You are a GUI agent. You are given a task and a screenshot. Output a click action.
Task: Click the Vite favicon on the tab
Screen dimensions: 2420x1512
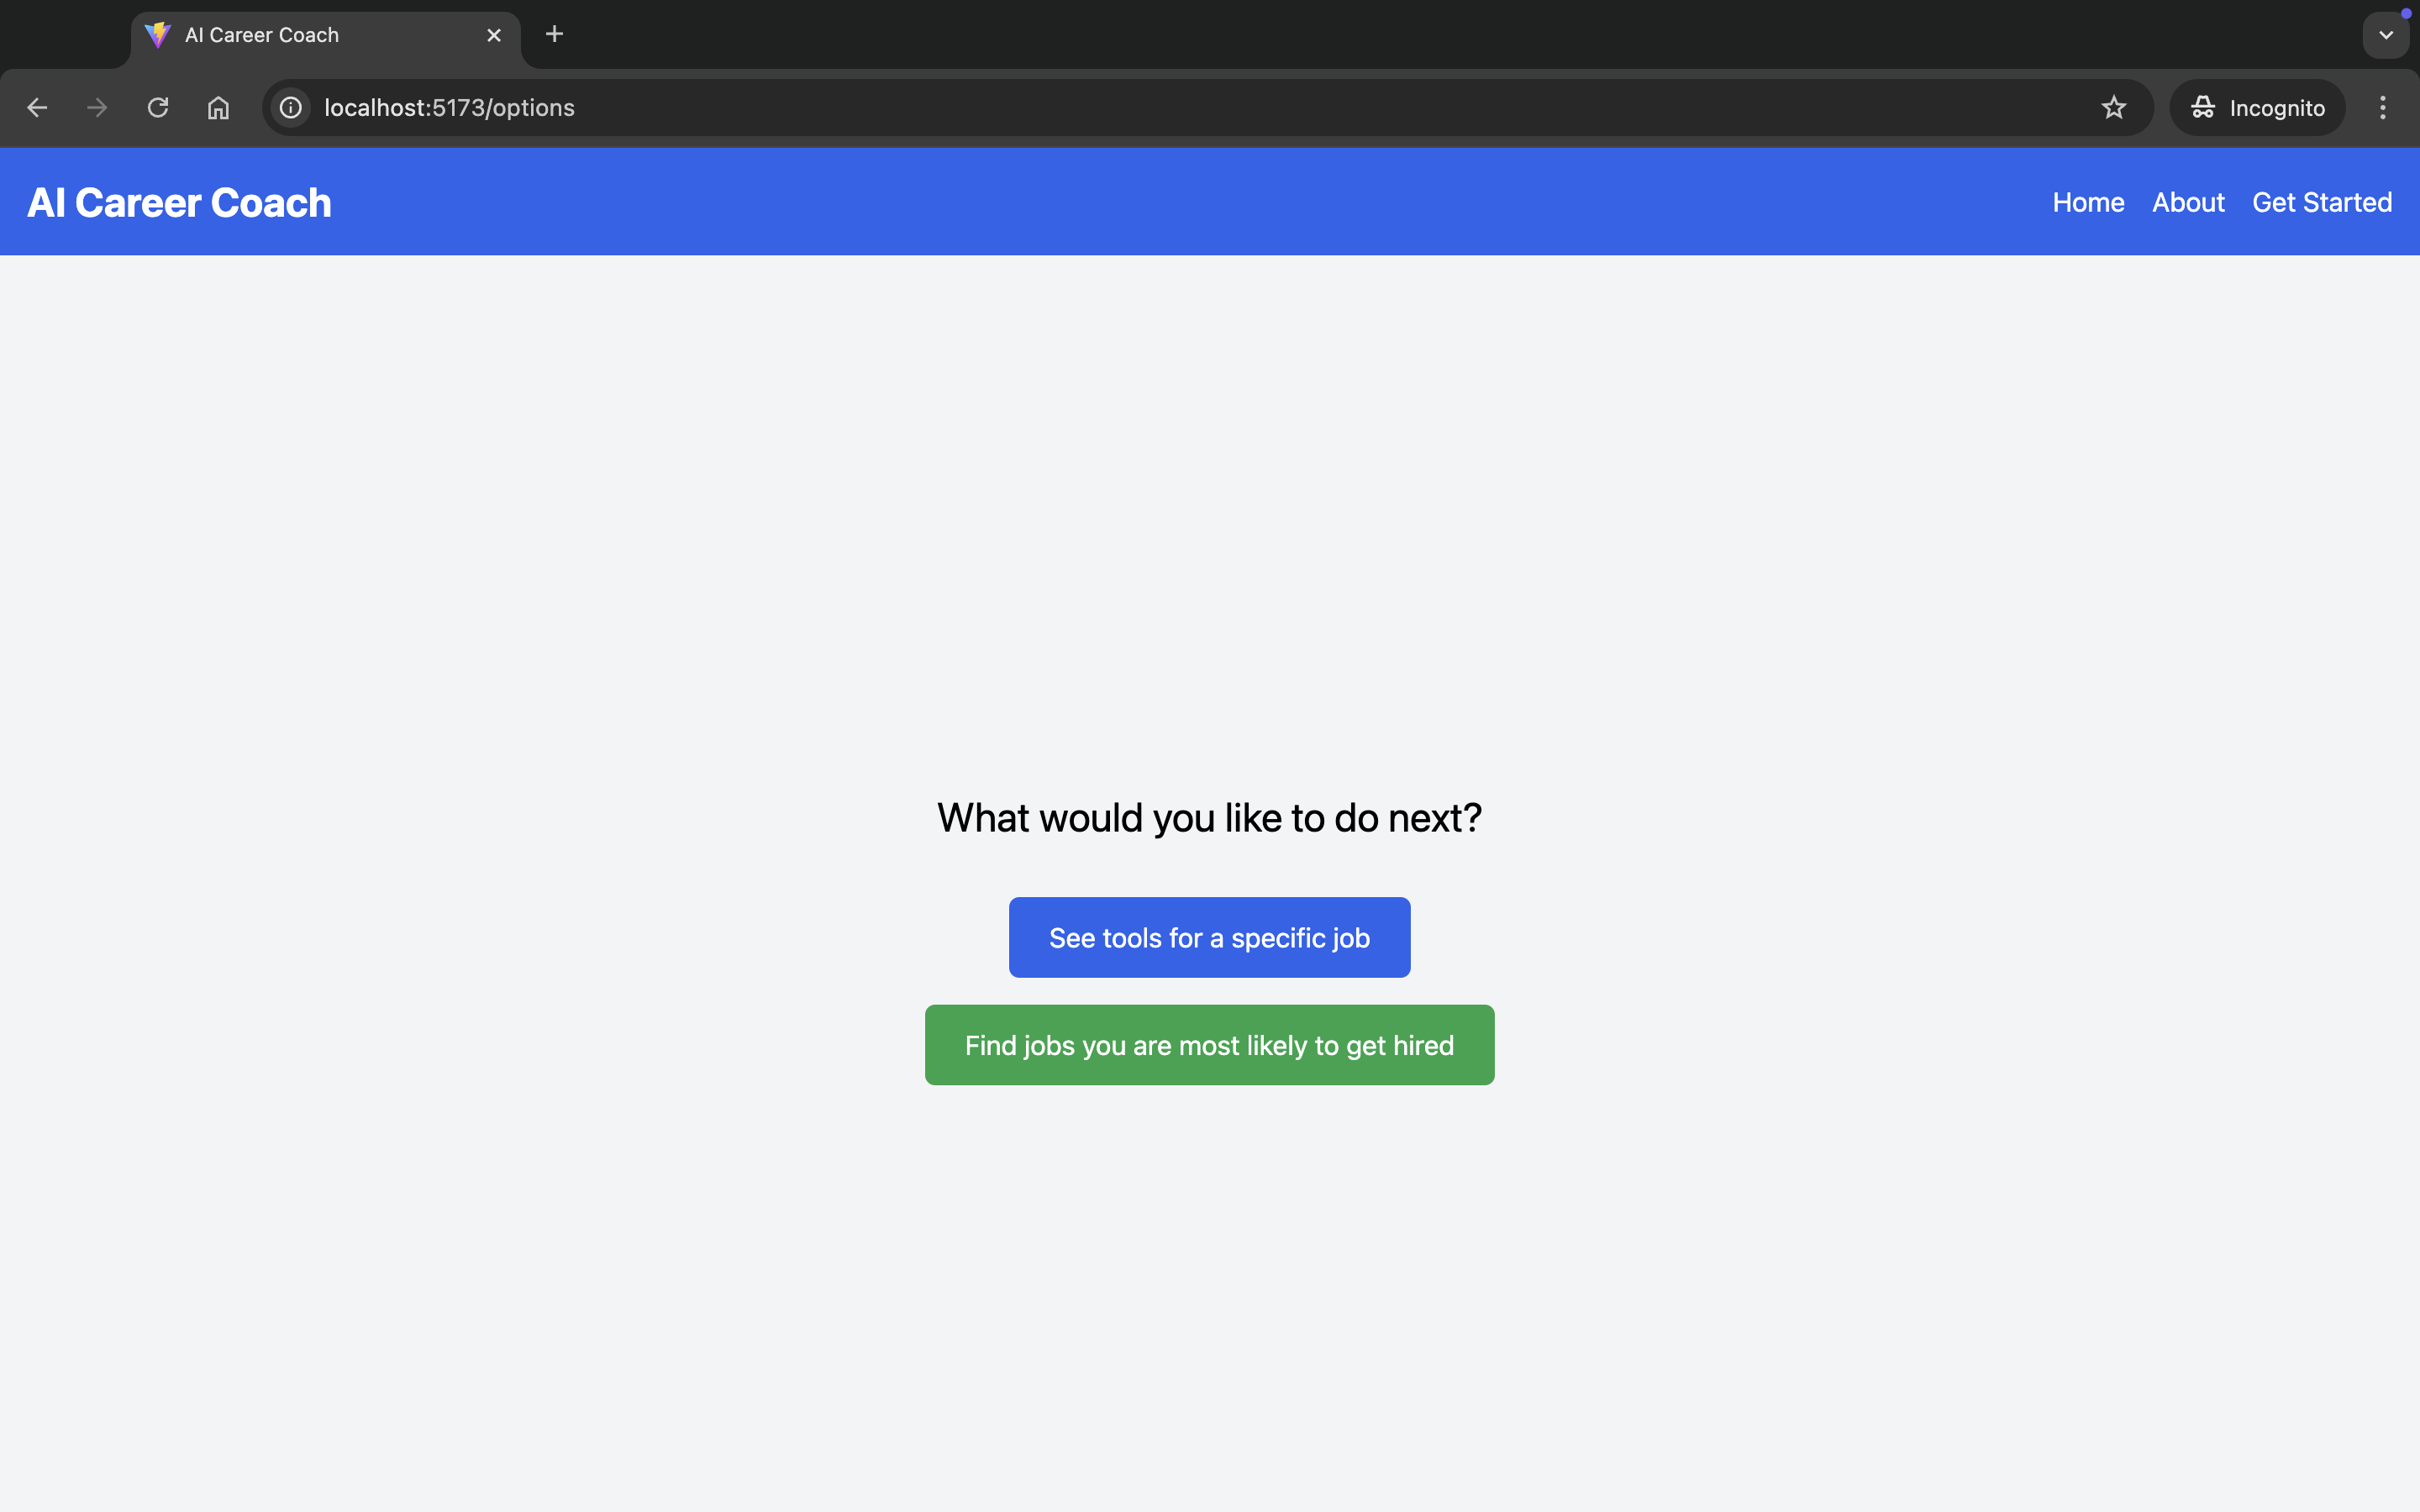(158, 35)
